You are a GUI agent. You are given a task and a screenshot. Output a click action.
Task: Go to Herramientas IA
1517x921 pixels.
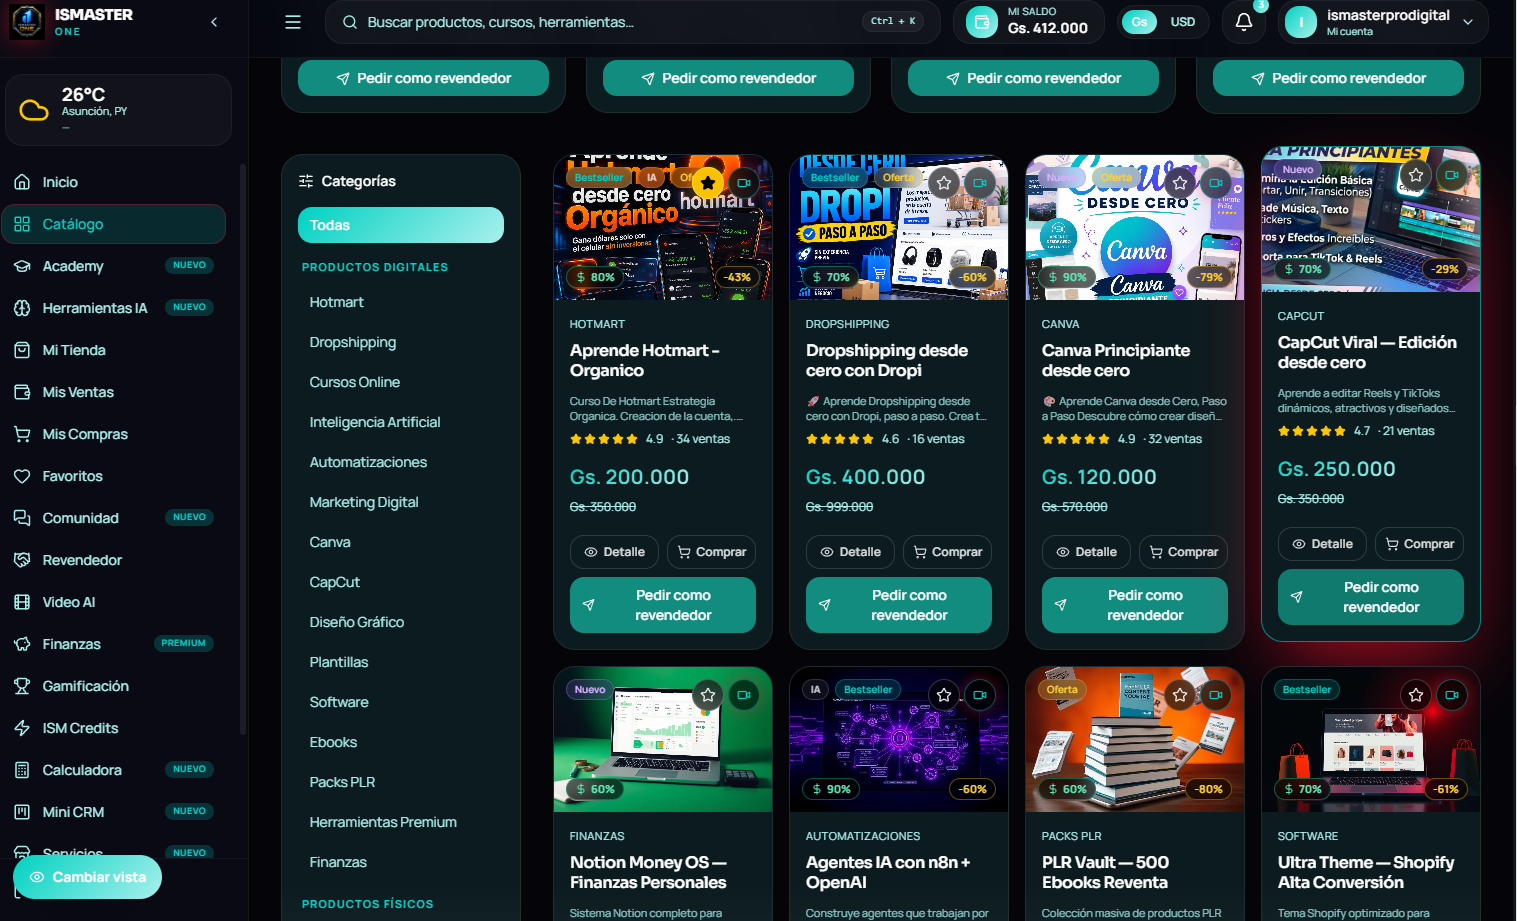[x=113, y=308]
